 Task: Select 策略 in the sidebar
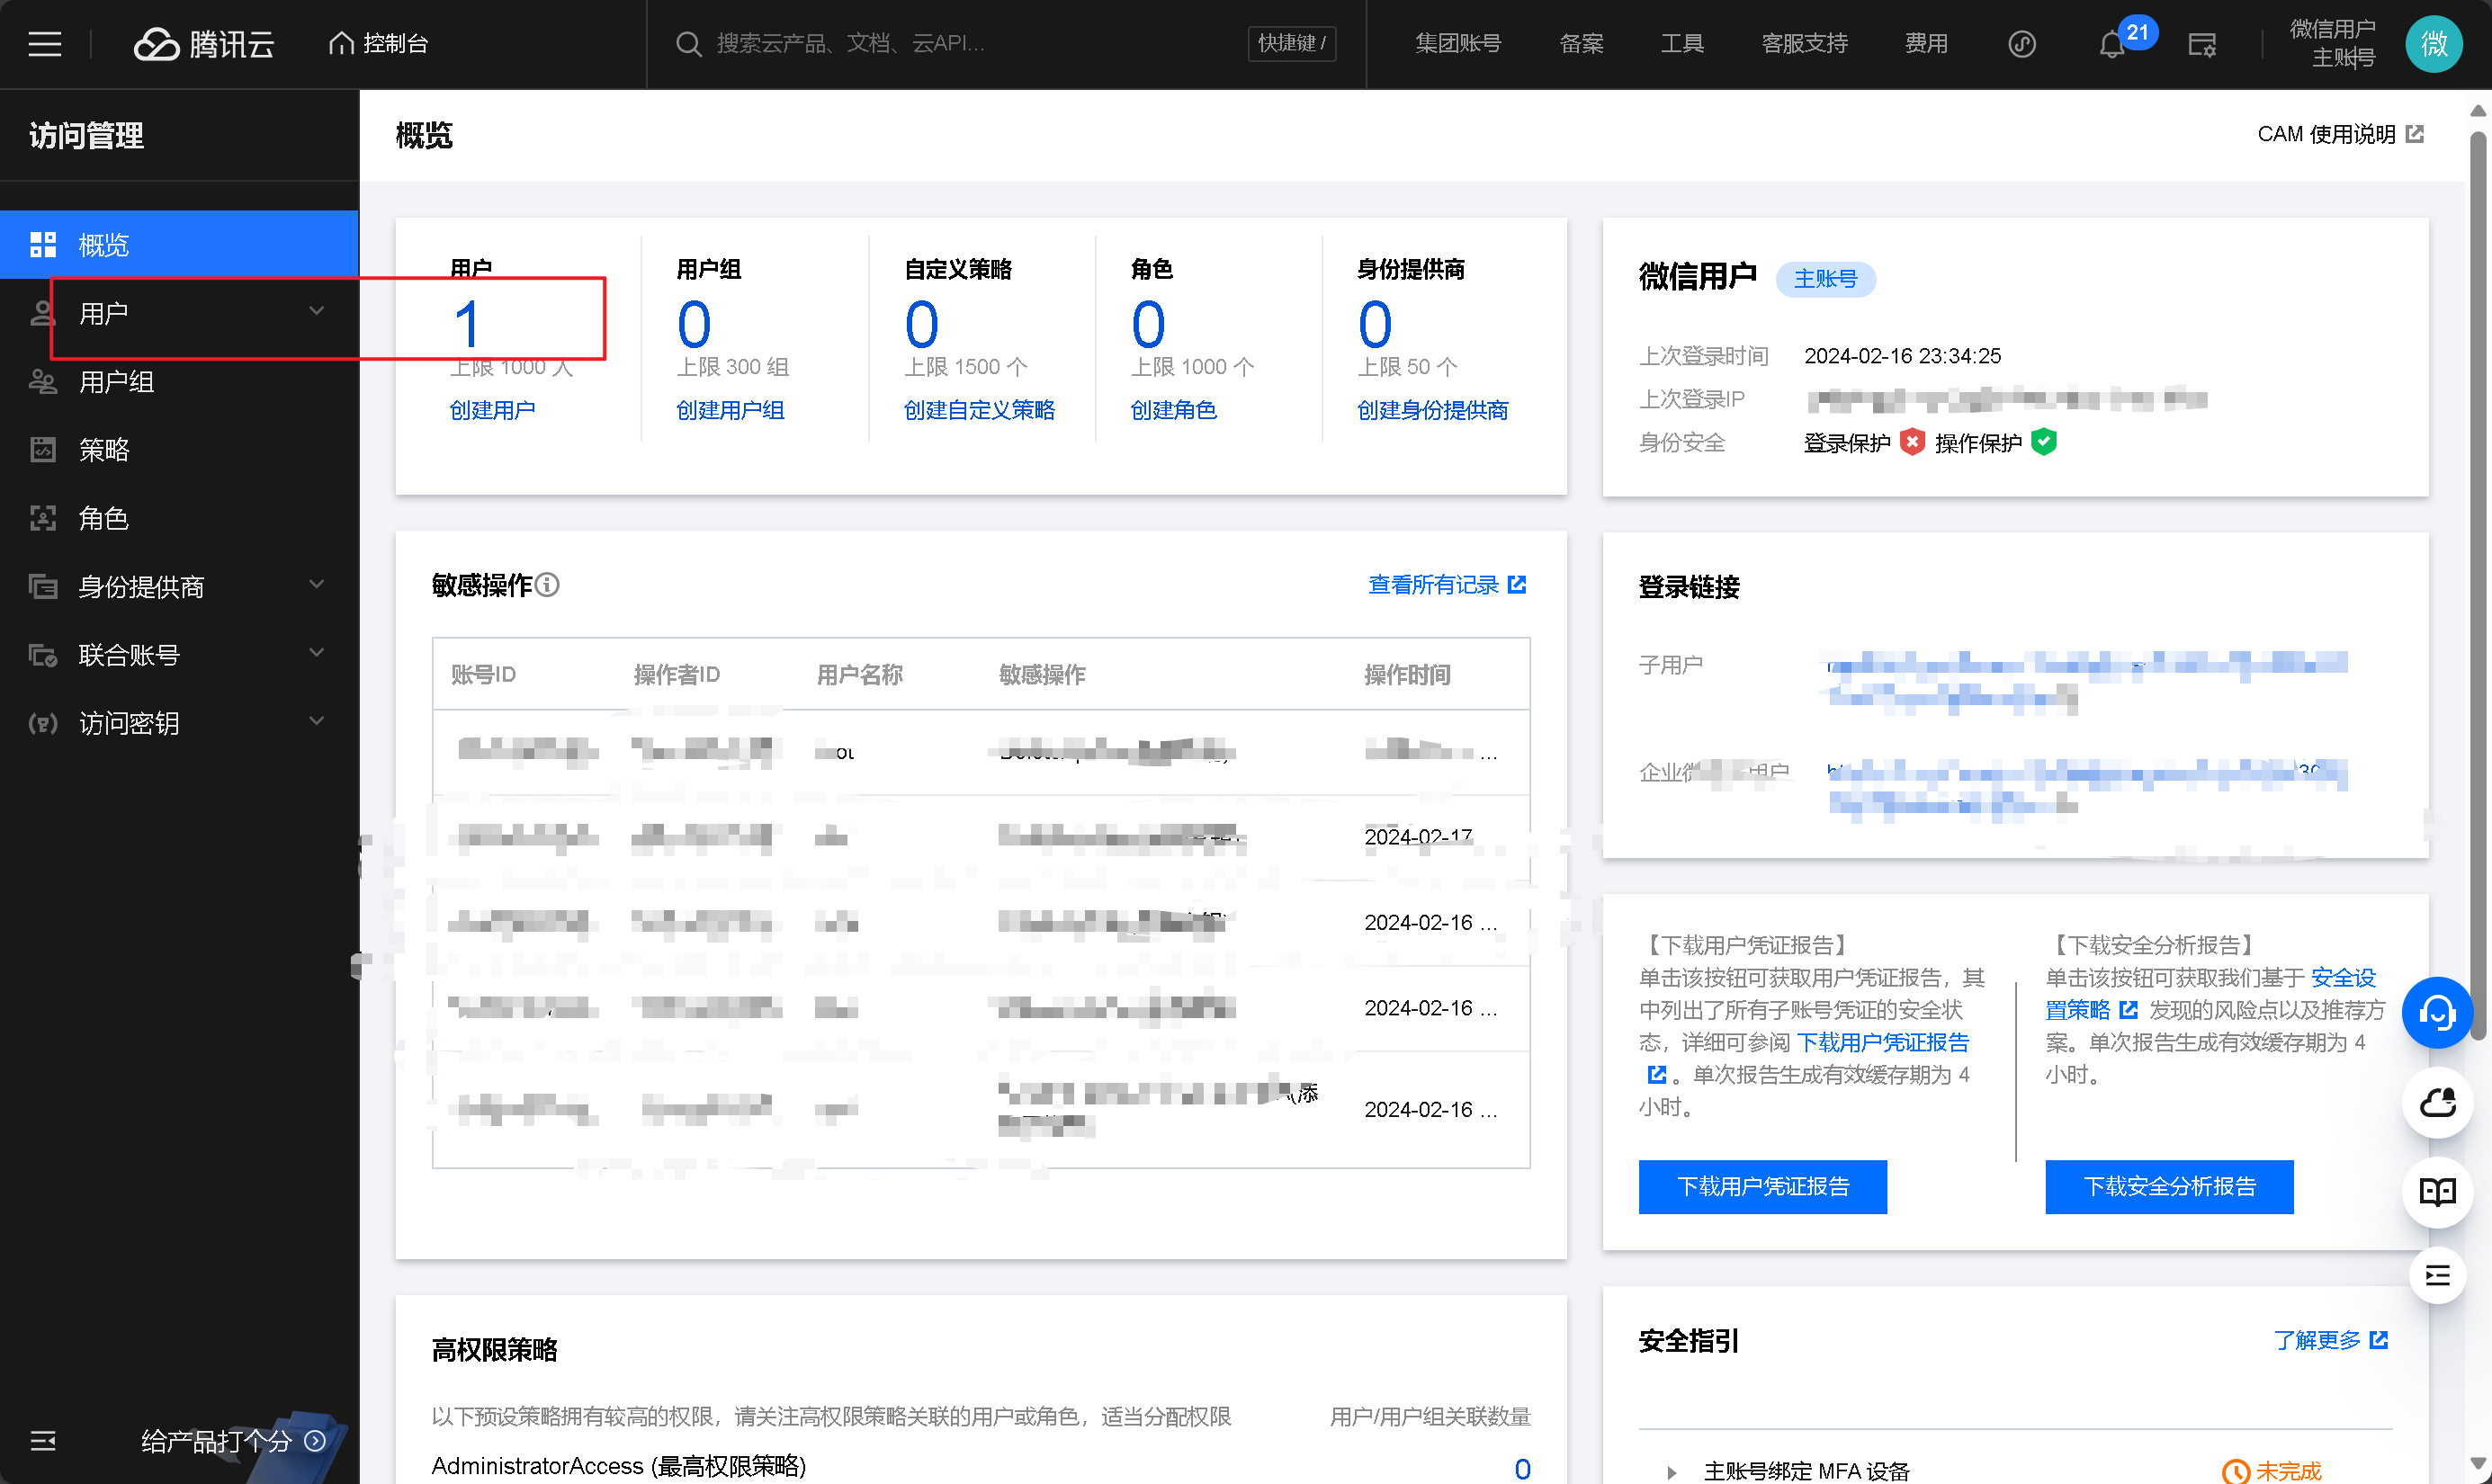pyautogui.click(x=104, y=450)
